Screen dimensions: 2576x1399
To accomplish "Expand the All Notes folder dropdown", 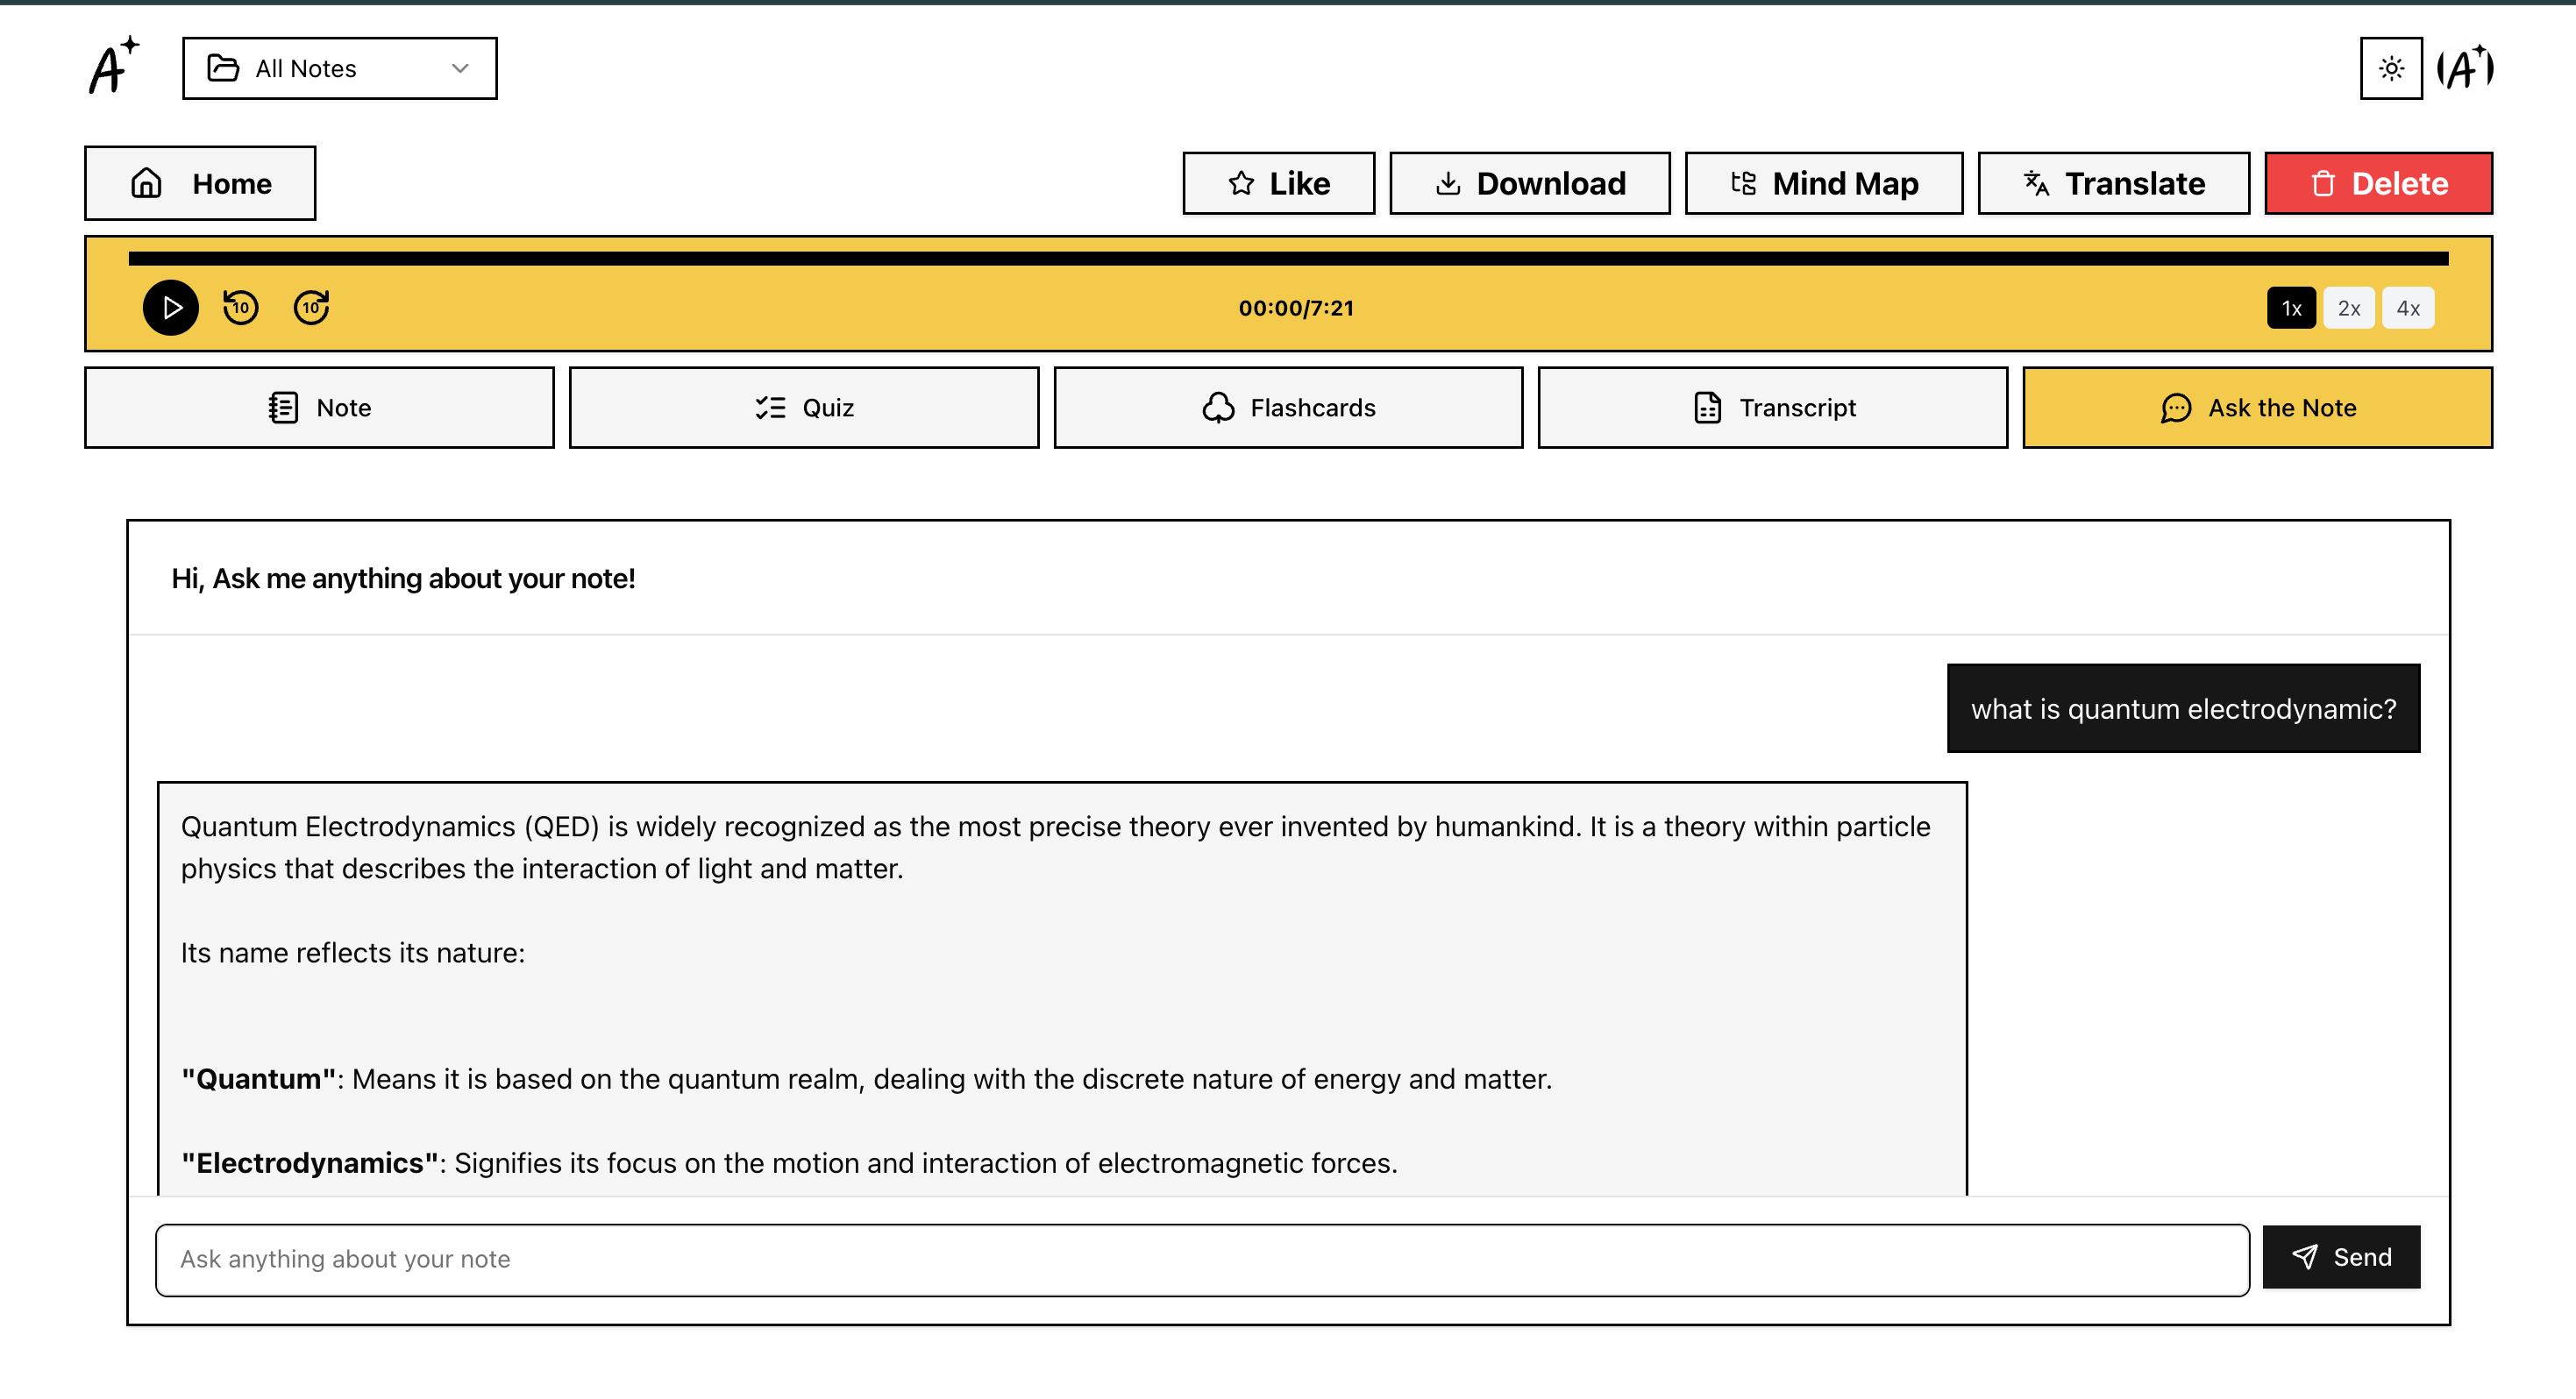I will [x=339, y=68].
